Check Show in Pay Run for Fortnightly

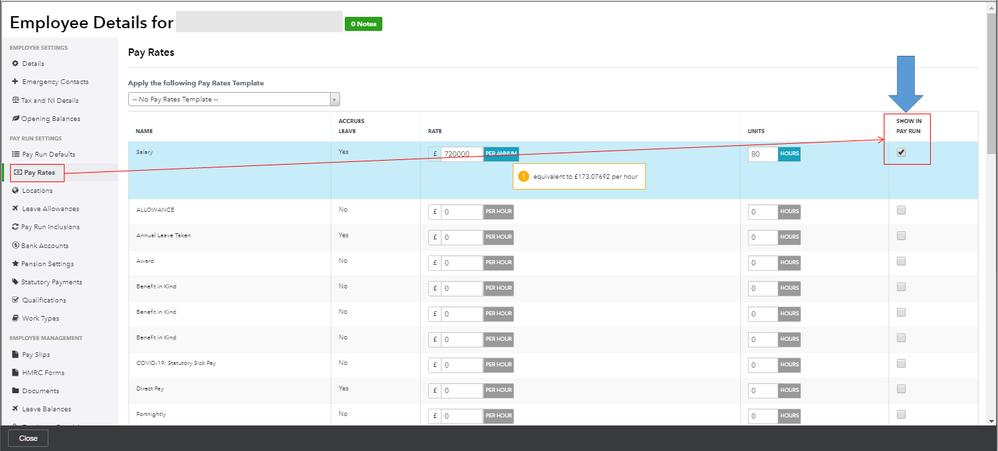(x=901, y=414)
